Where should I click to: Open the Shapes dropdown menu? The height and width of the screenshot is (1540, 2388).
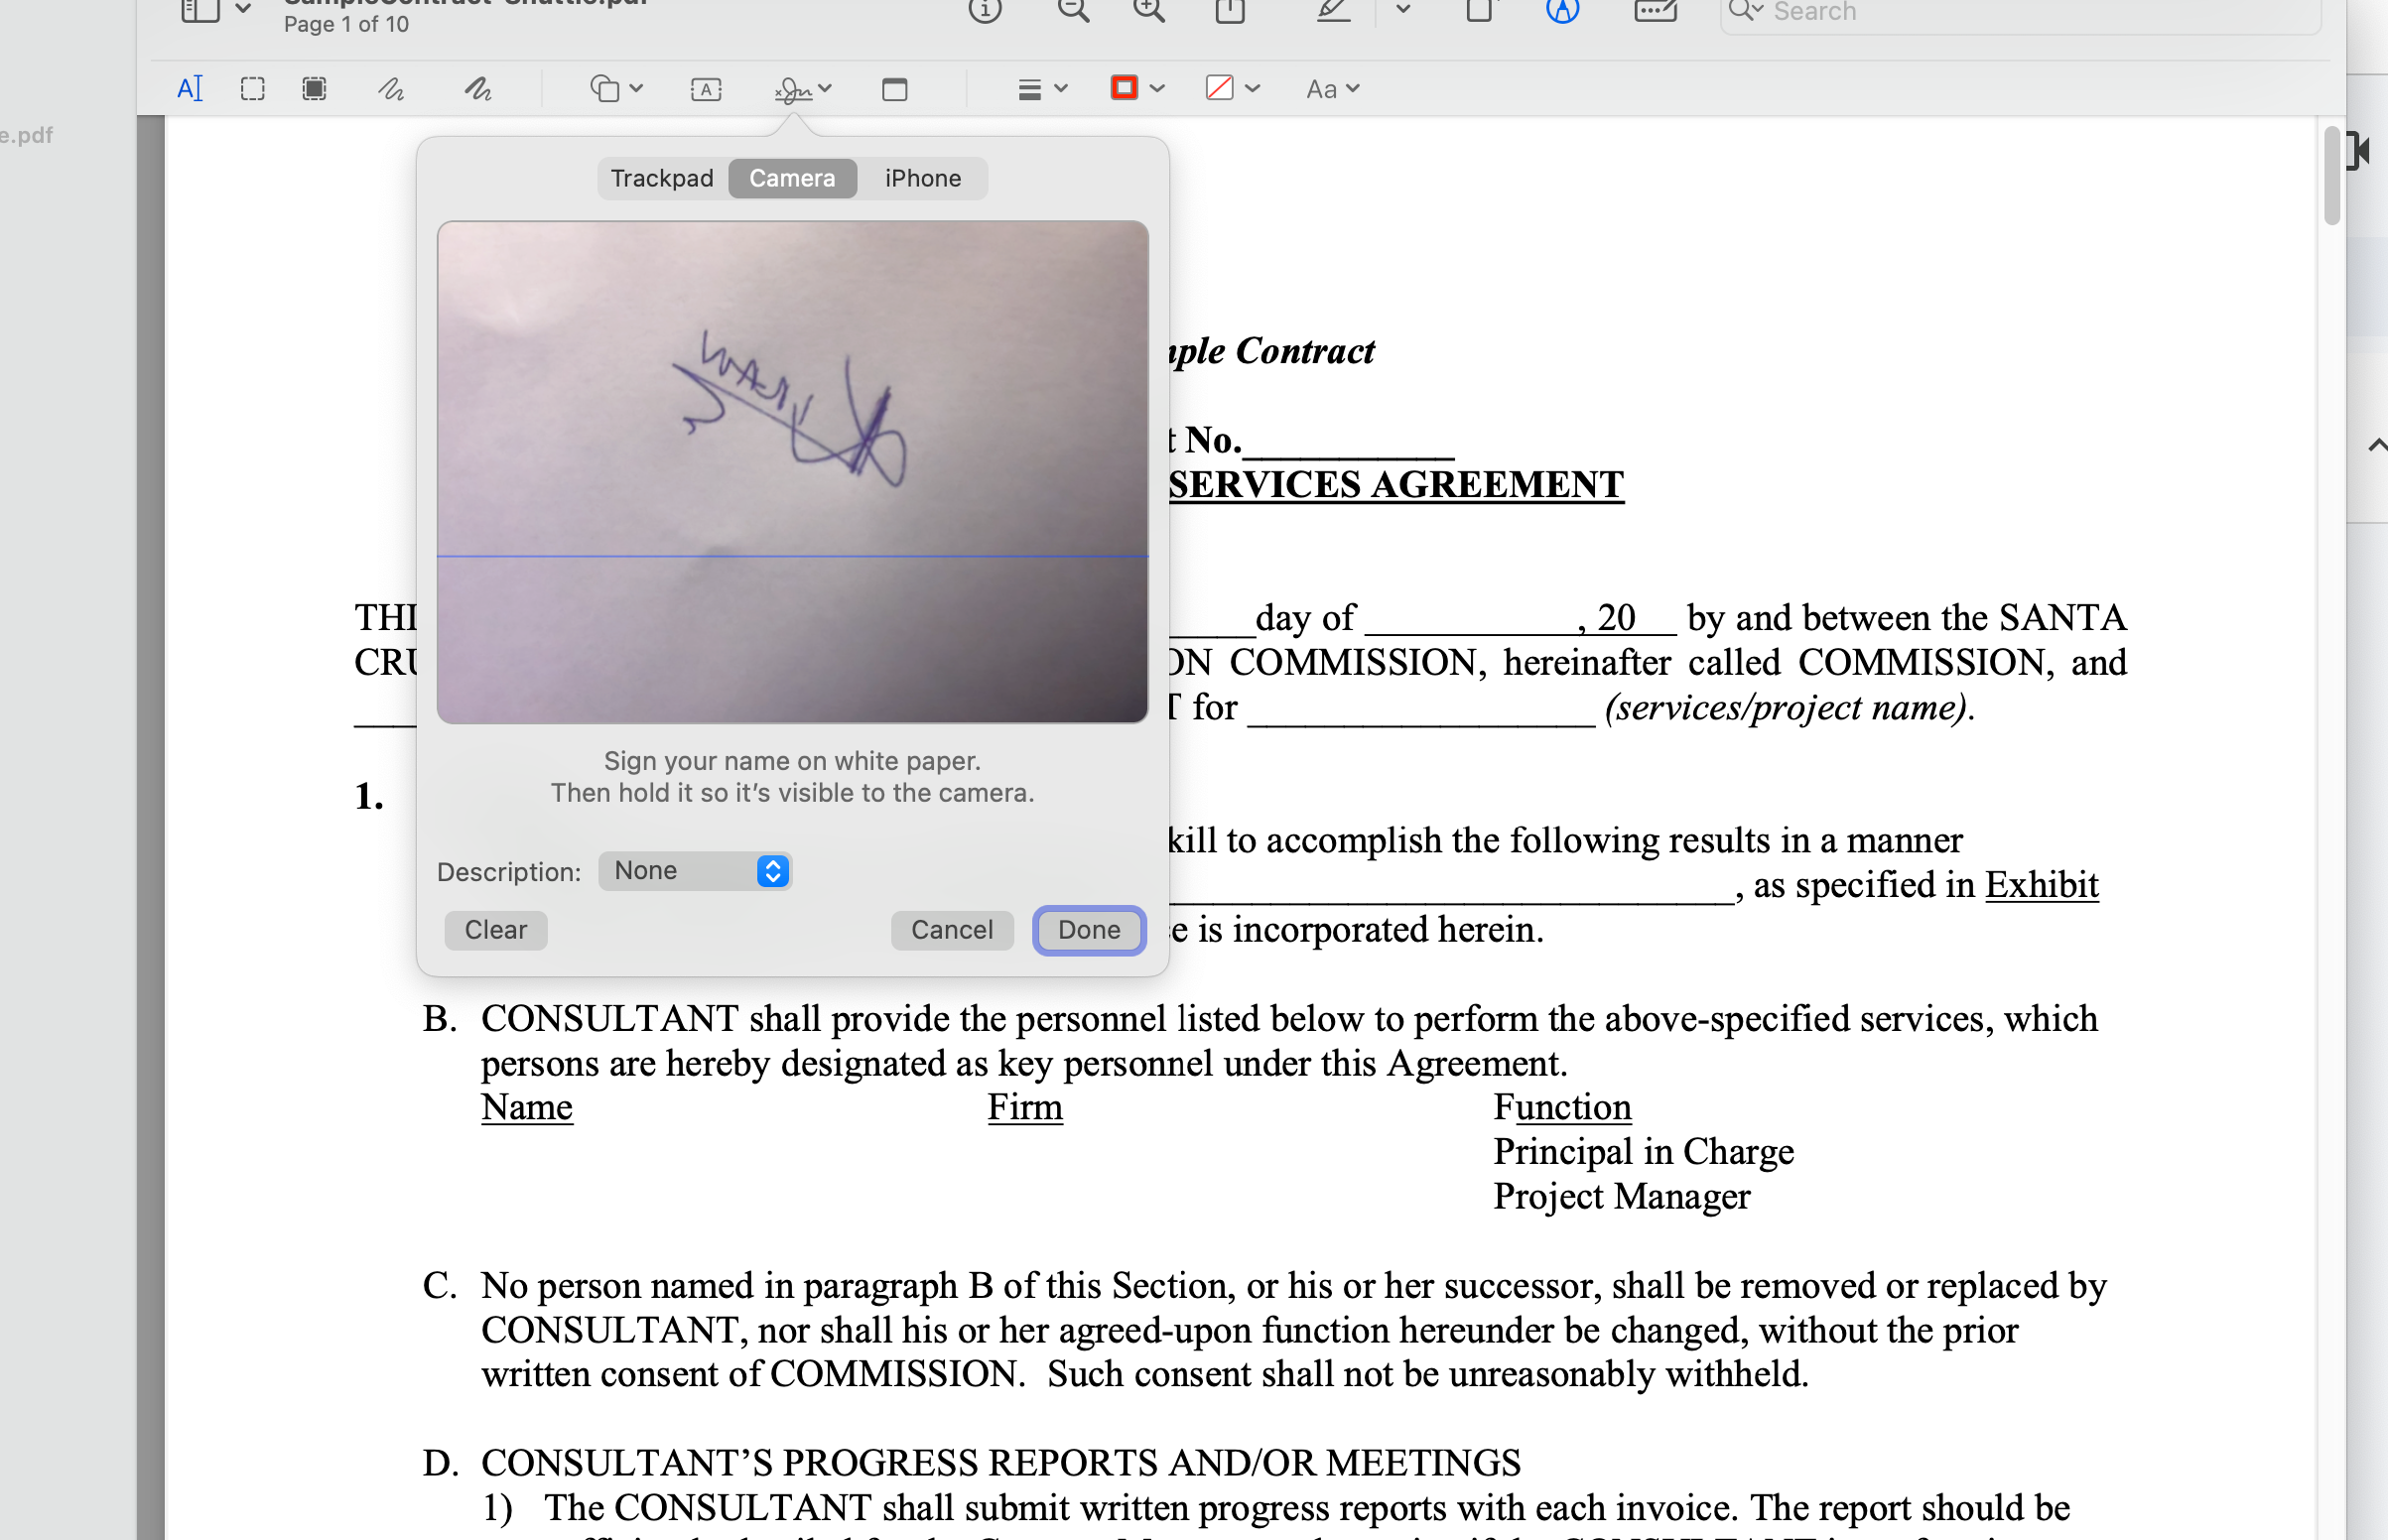point(615,89)
